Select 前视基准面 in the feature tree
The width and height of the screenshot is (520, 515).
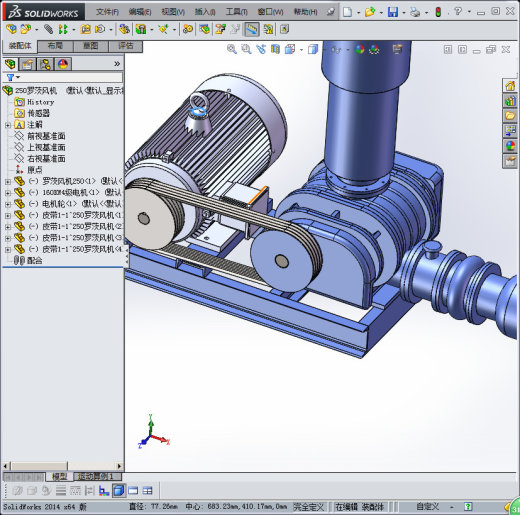tap(46, 136)
